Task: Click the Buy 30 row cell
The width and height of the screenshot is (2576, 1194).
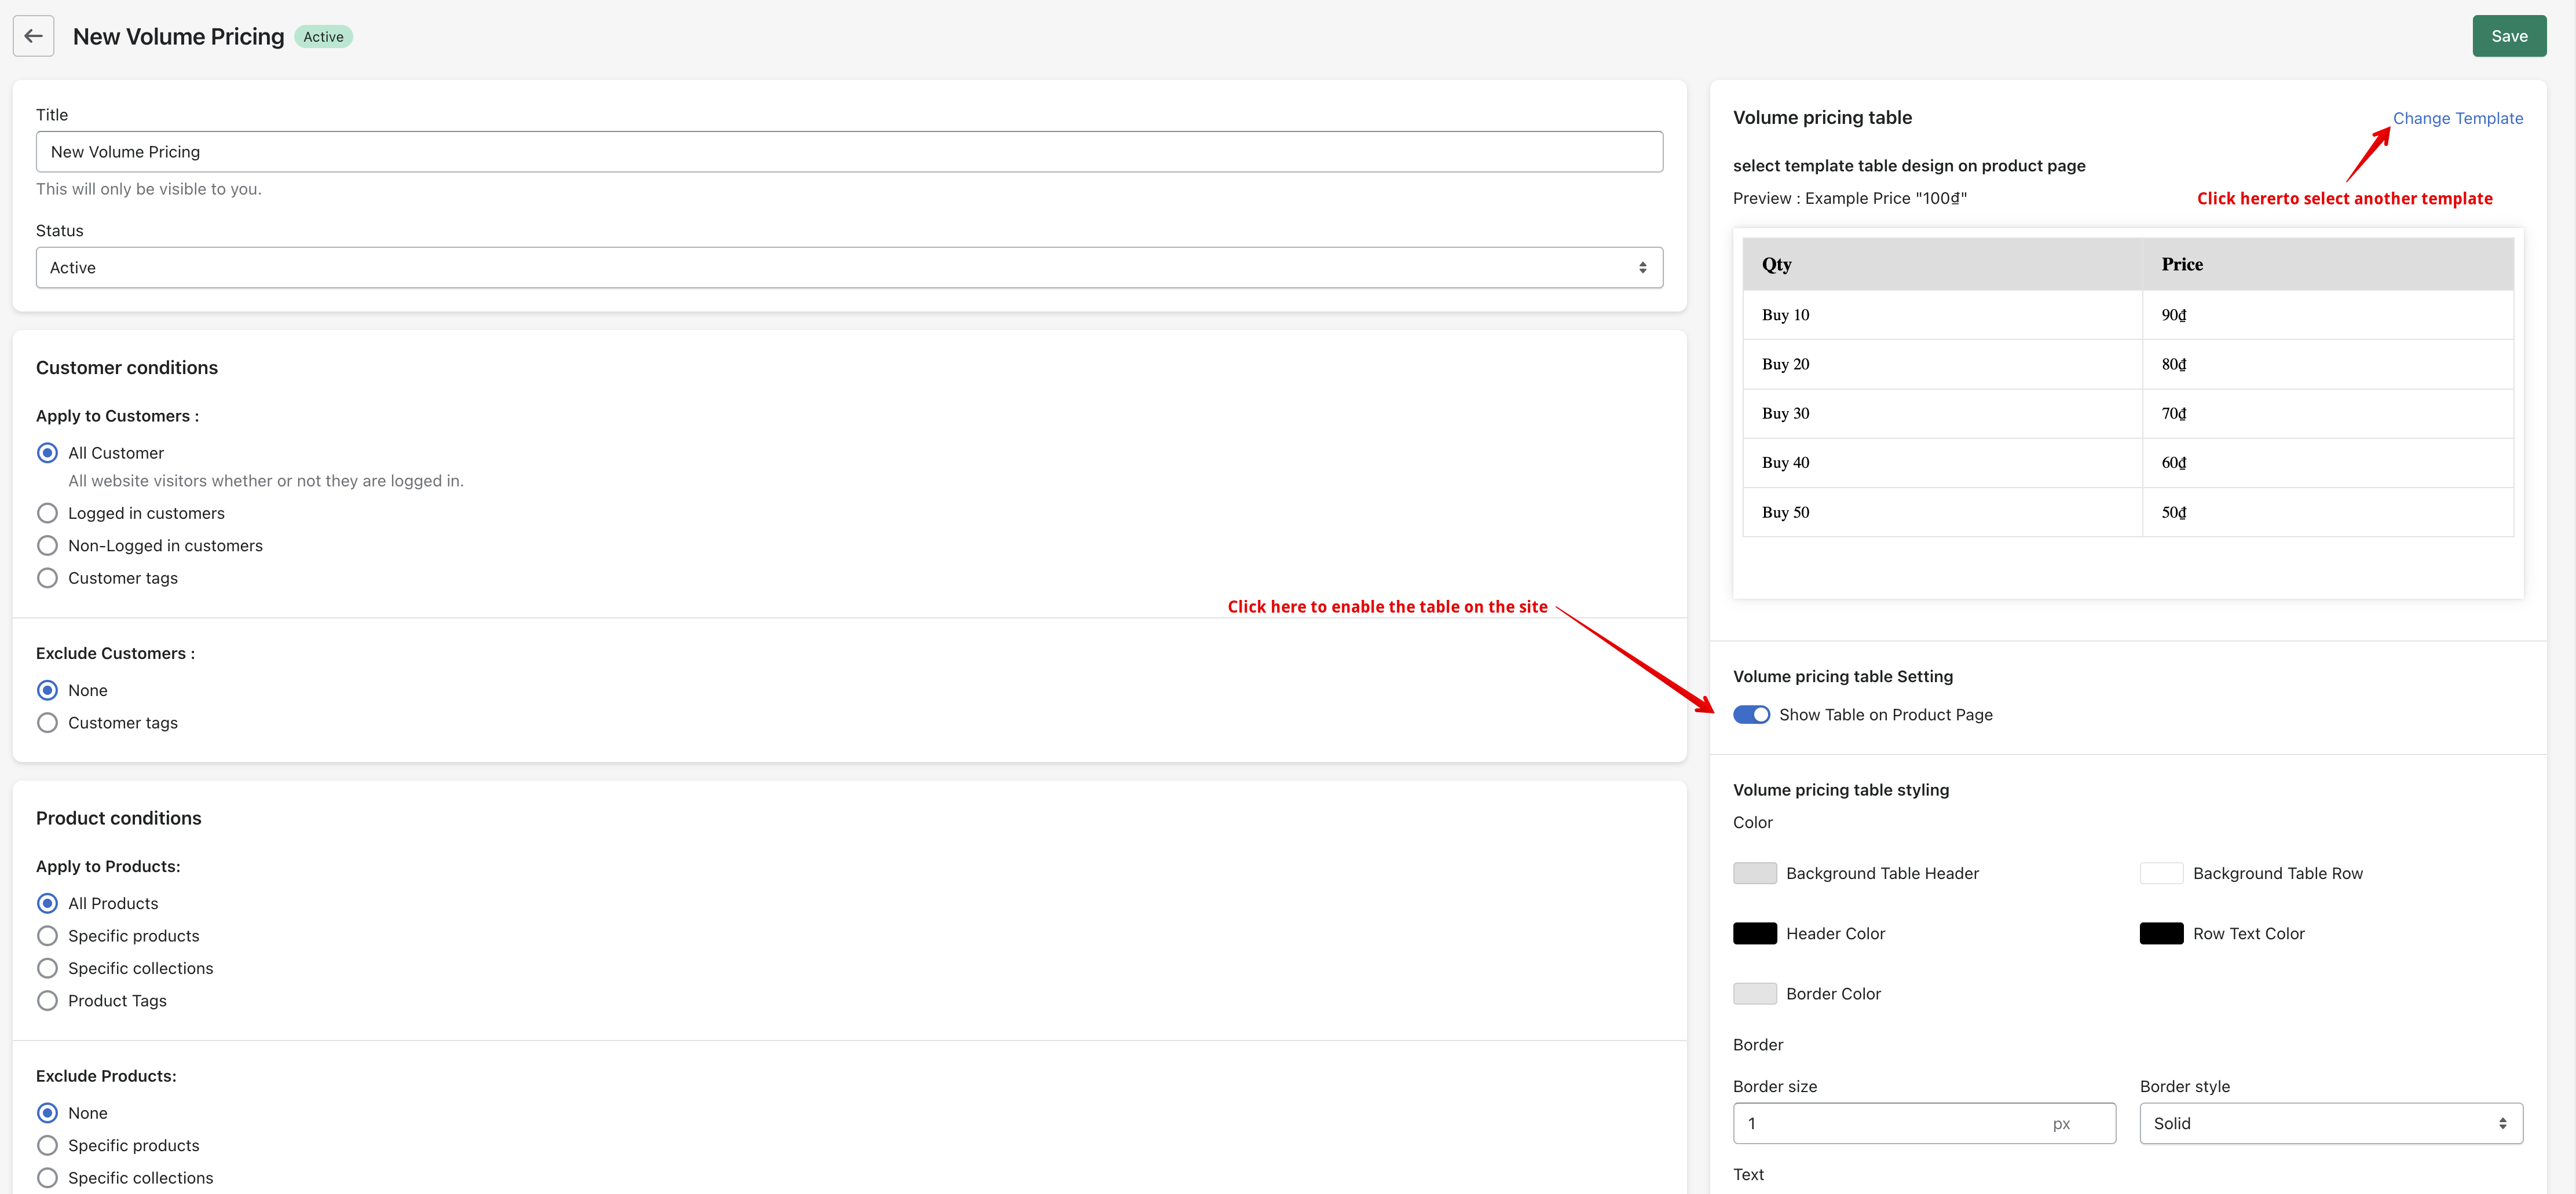Action: 1942,413
